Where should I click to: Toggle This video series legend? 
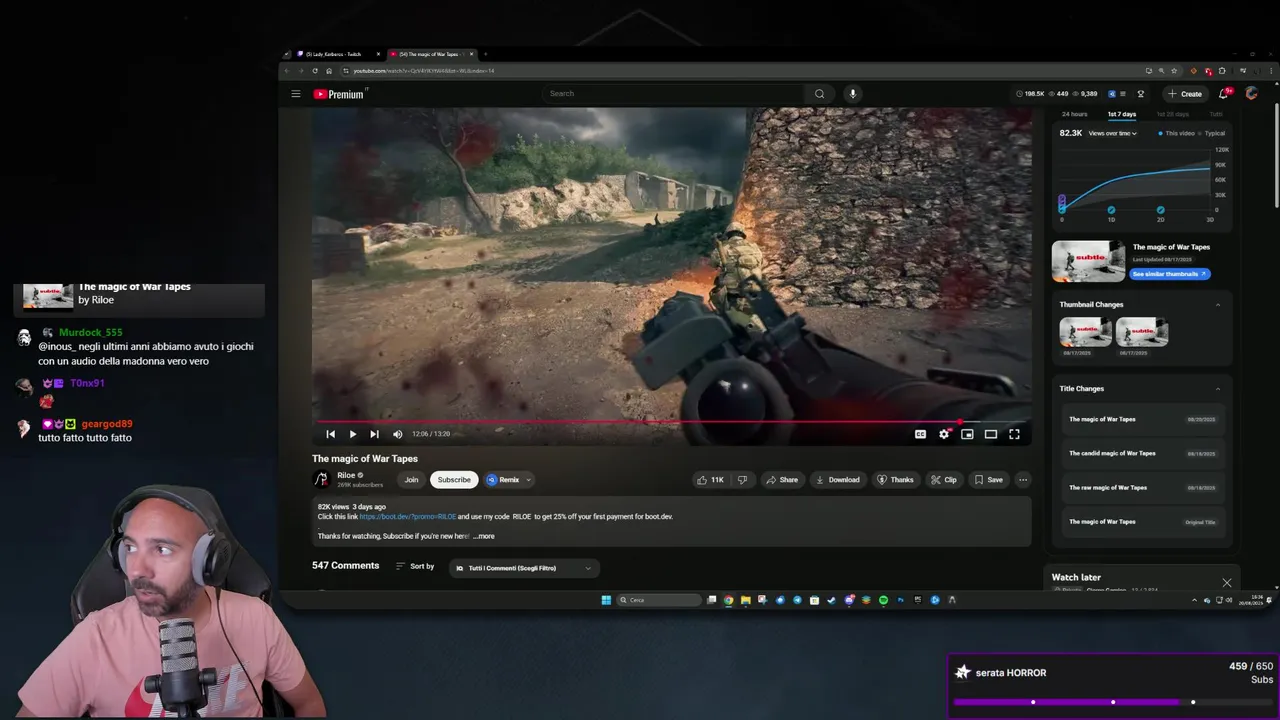[1177, 133]
